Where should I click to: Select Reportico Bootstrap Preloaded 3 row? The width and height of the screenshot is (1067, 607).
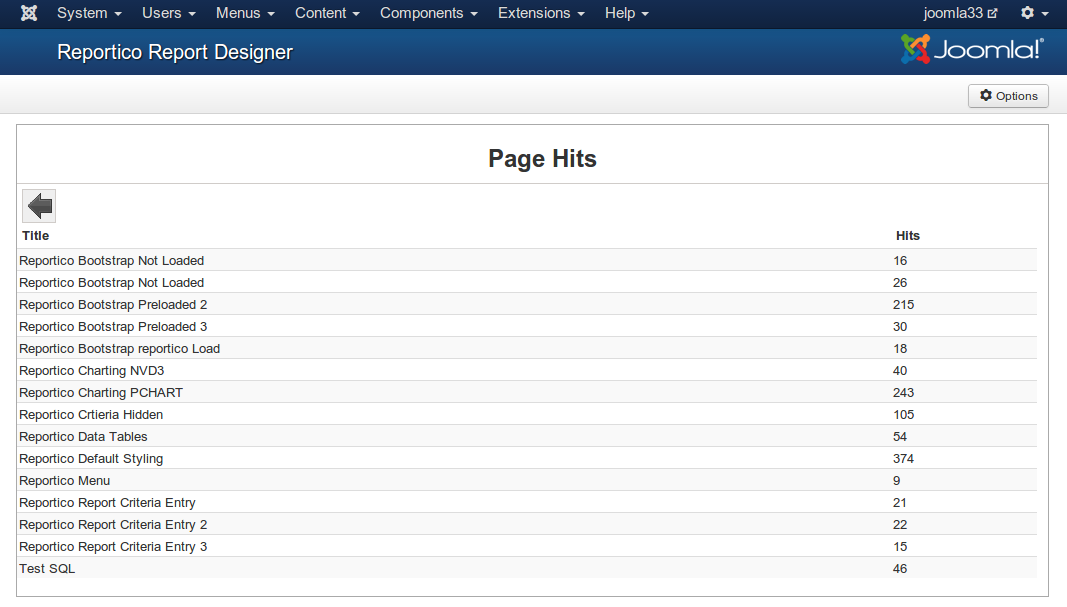click(x=527, y=327)
